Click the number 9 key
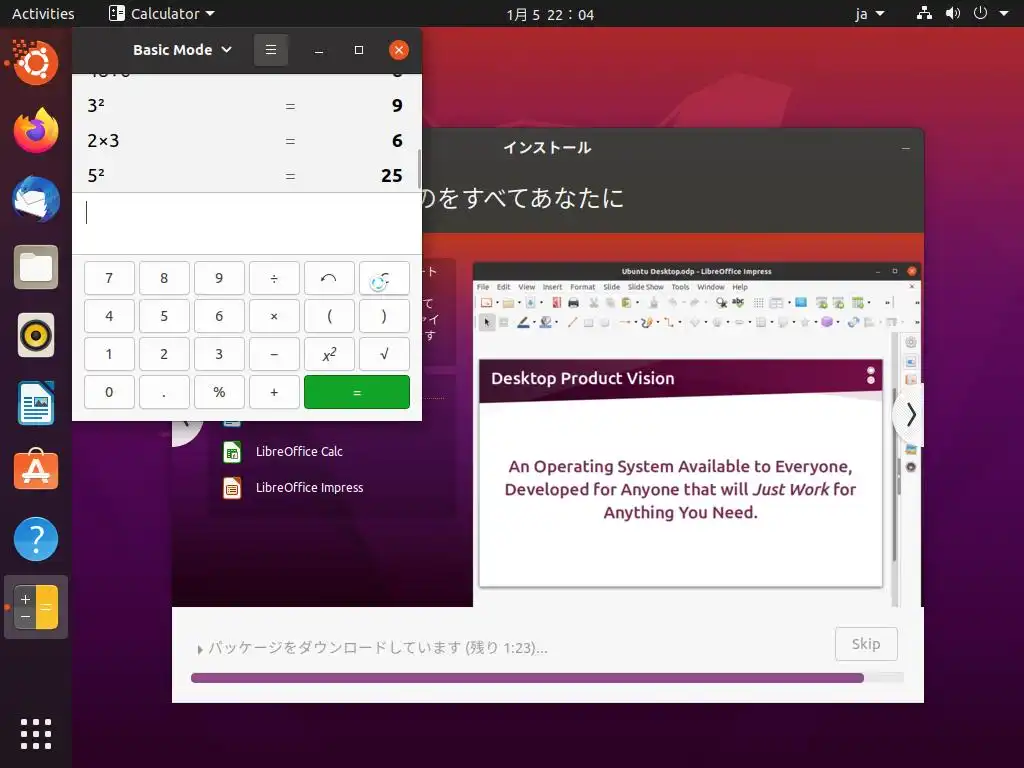The image size is (1024, 768). pos(219,278)
